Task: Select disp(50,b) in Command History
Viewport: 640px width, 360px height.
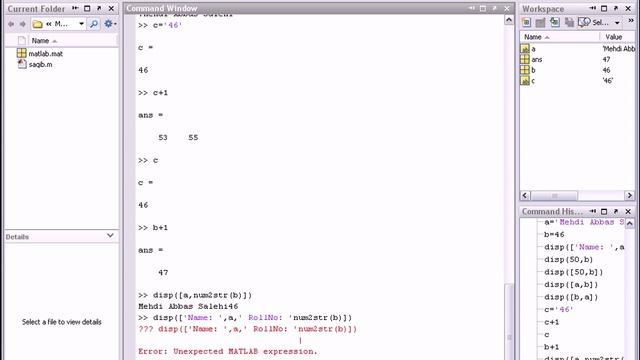Action: [569, 260]
